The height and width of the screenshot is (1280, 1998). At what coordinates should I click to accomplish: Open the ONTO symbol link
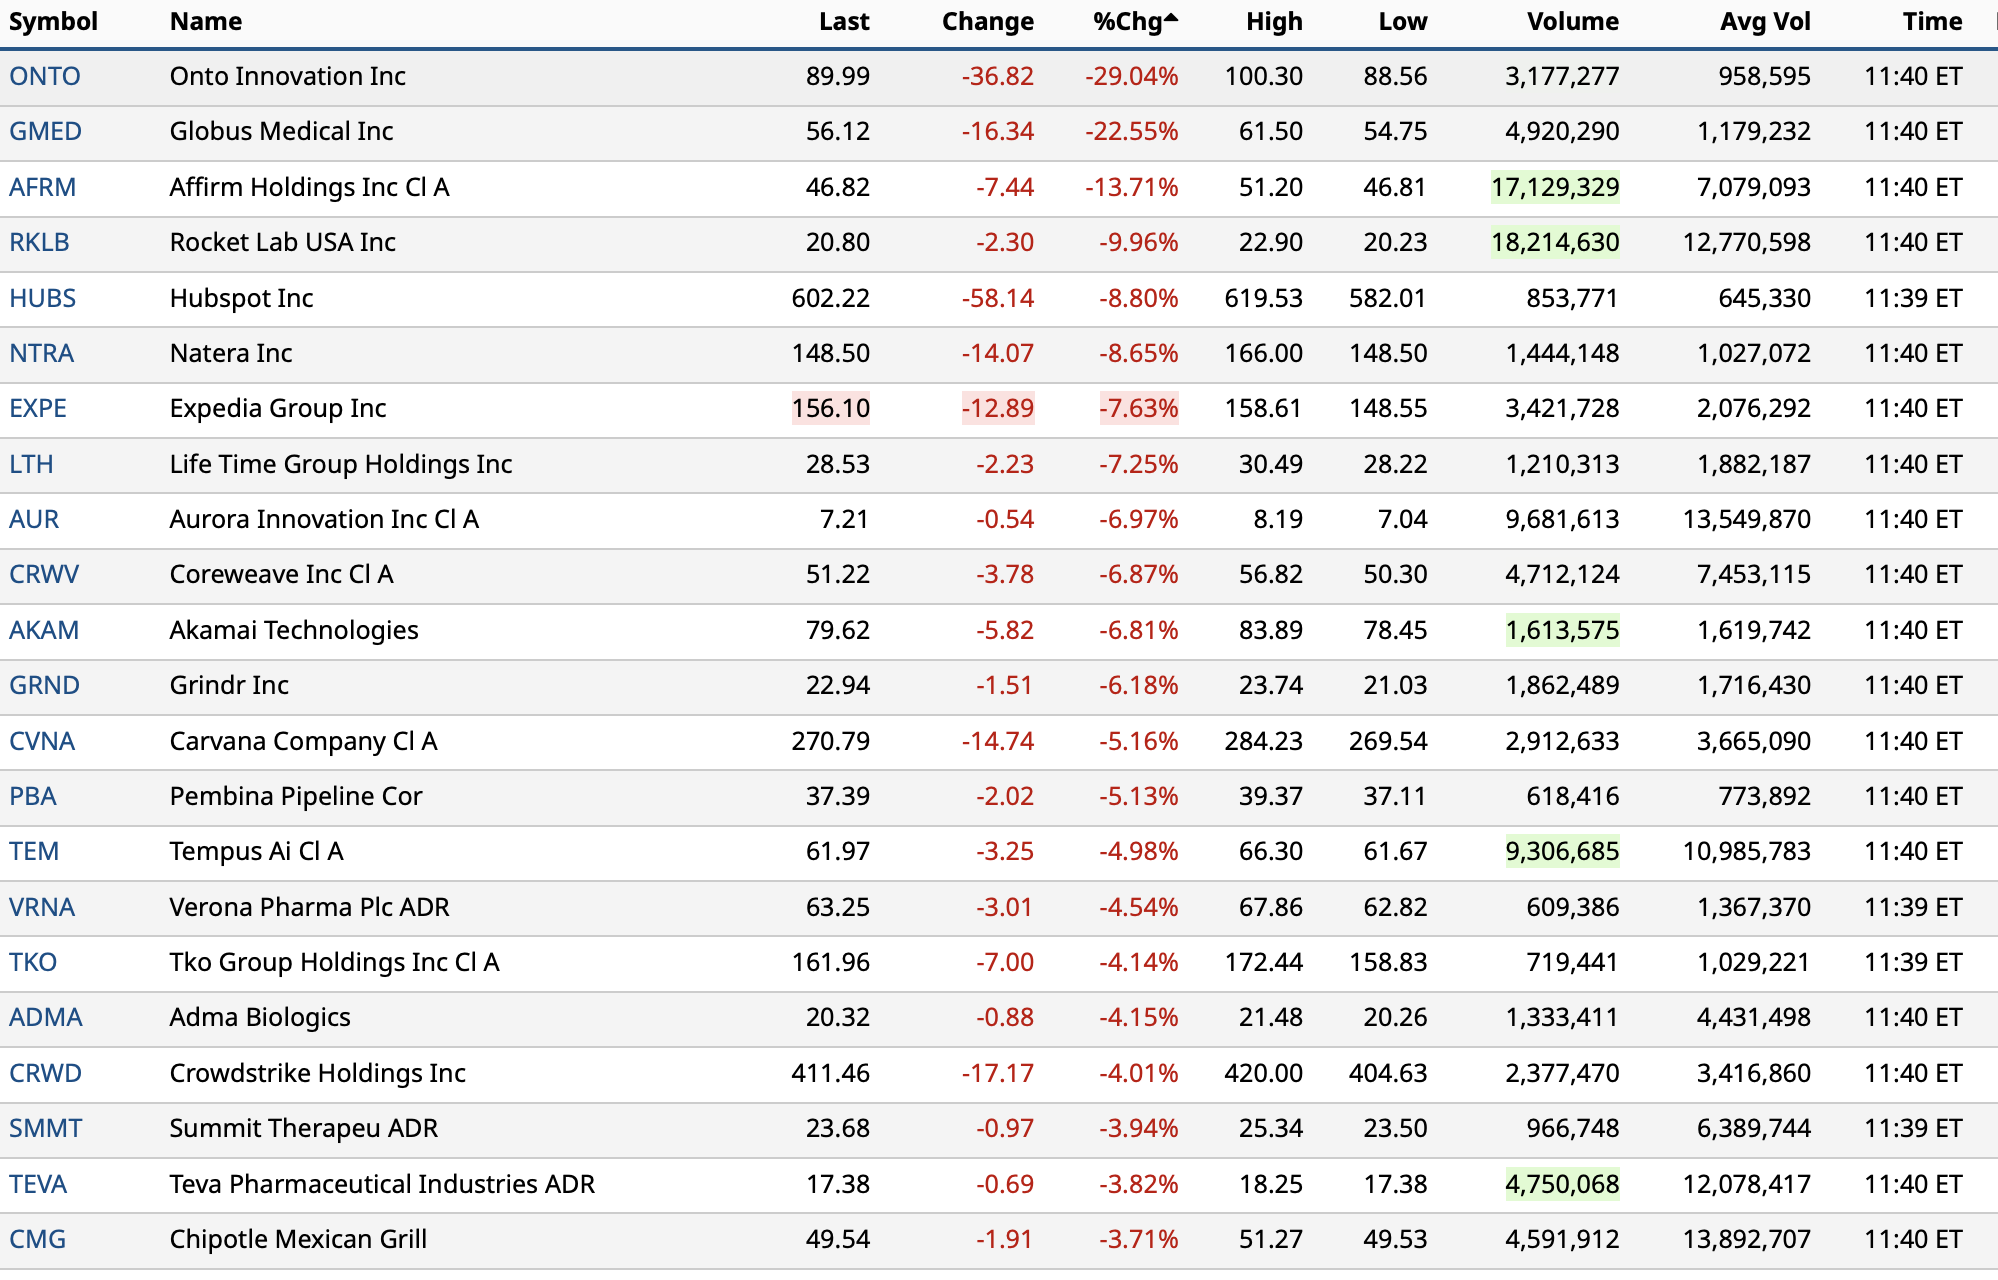[45, 77]
